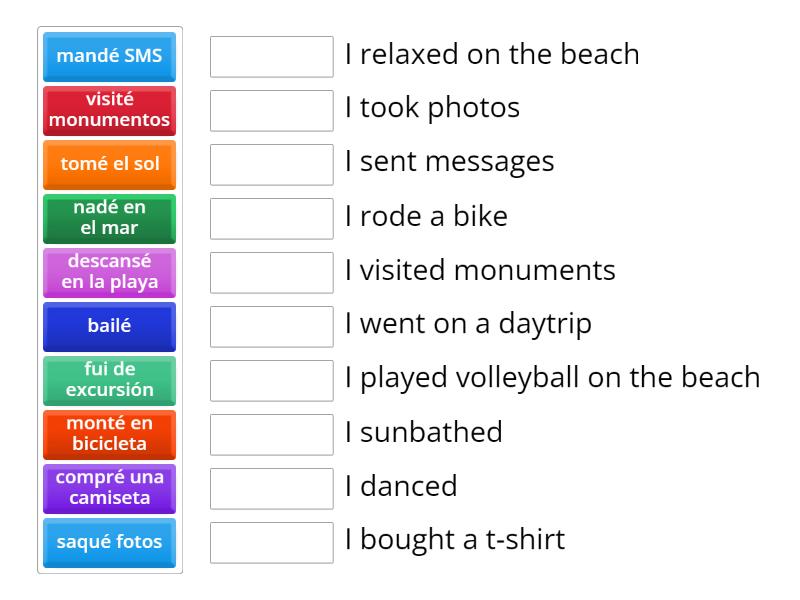Viewport: 800px width, 600px height.
Task: Click the 'descansé en la playa' tile
Action: tap(110, 272)
